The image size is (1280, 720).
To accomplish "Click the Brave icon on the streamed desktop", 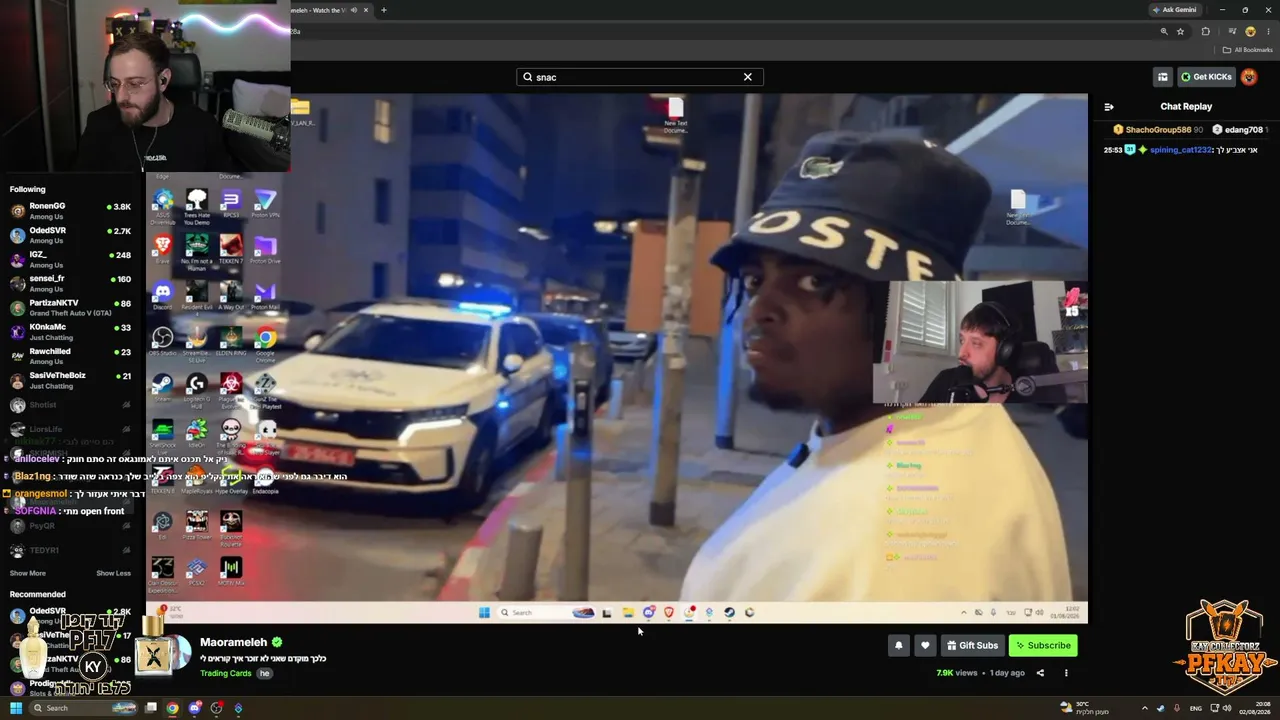I will click(162, 247).
